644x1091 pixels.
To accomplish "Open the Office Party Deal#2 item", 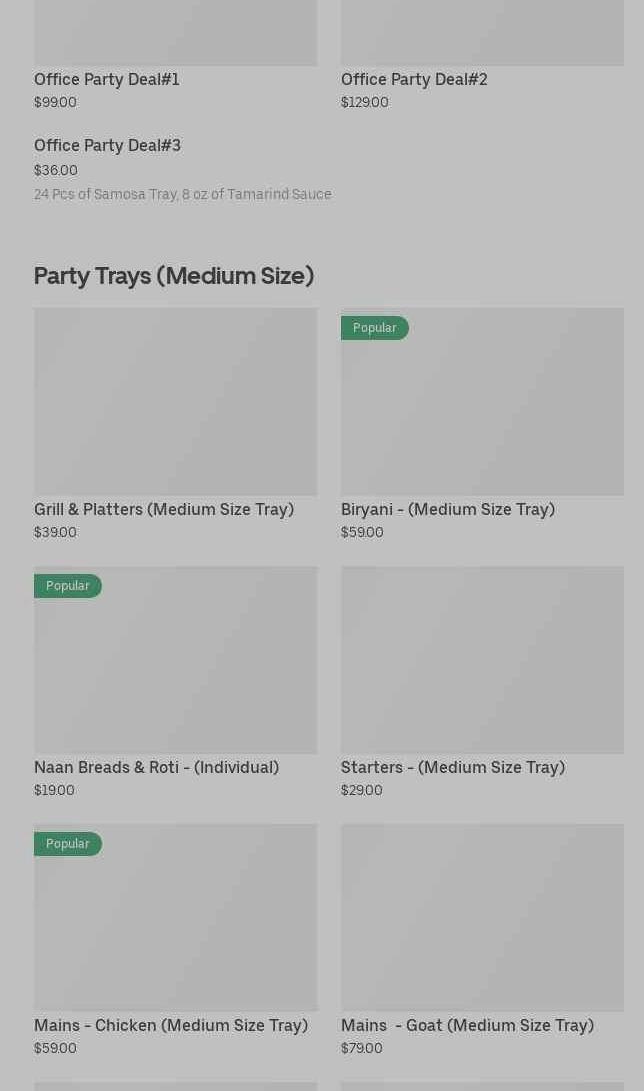I will [x=413, y=79].
